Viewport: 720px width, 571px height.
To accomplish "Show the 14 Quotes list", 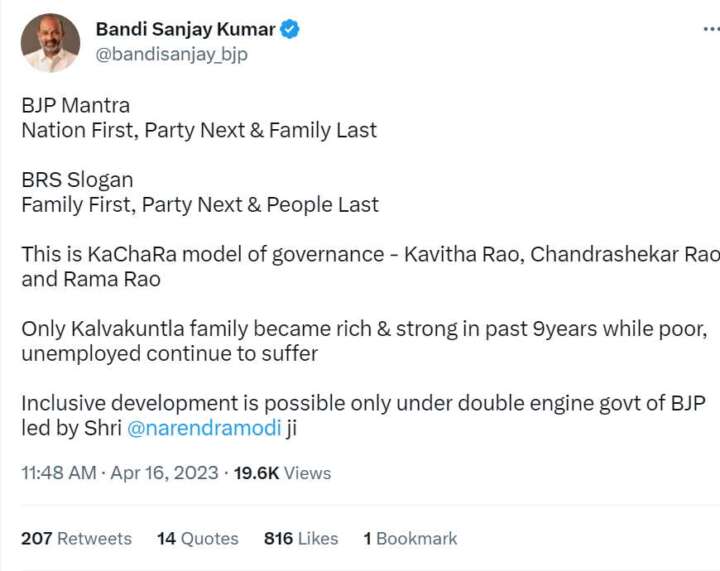I will pyautogui.click(x=197, y=538).
